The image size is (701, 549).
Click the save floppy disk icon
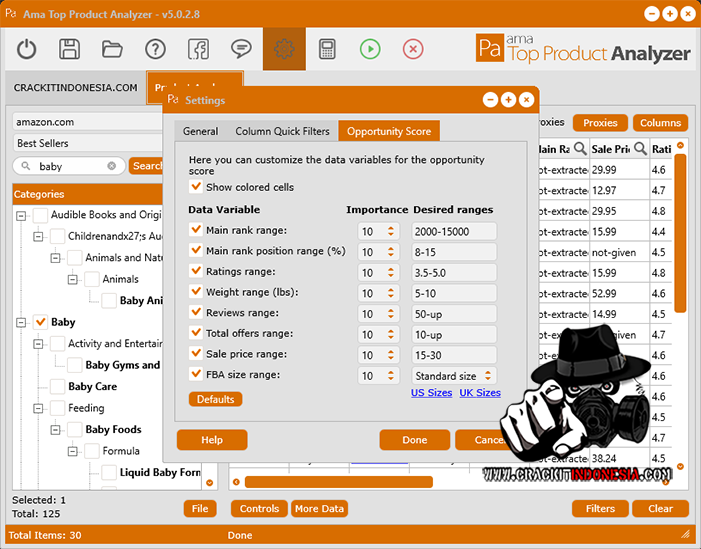click(69, 49)
